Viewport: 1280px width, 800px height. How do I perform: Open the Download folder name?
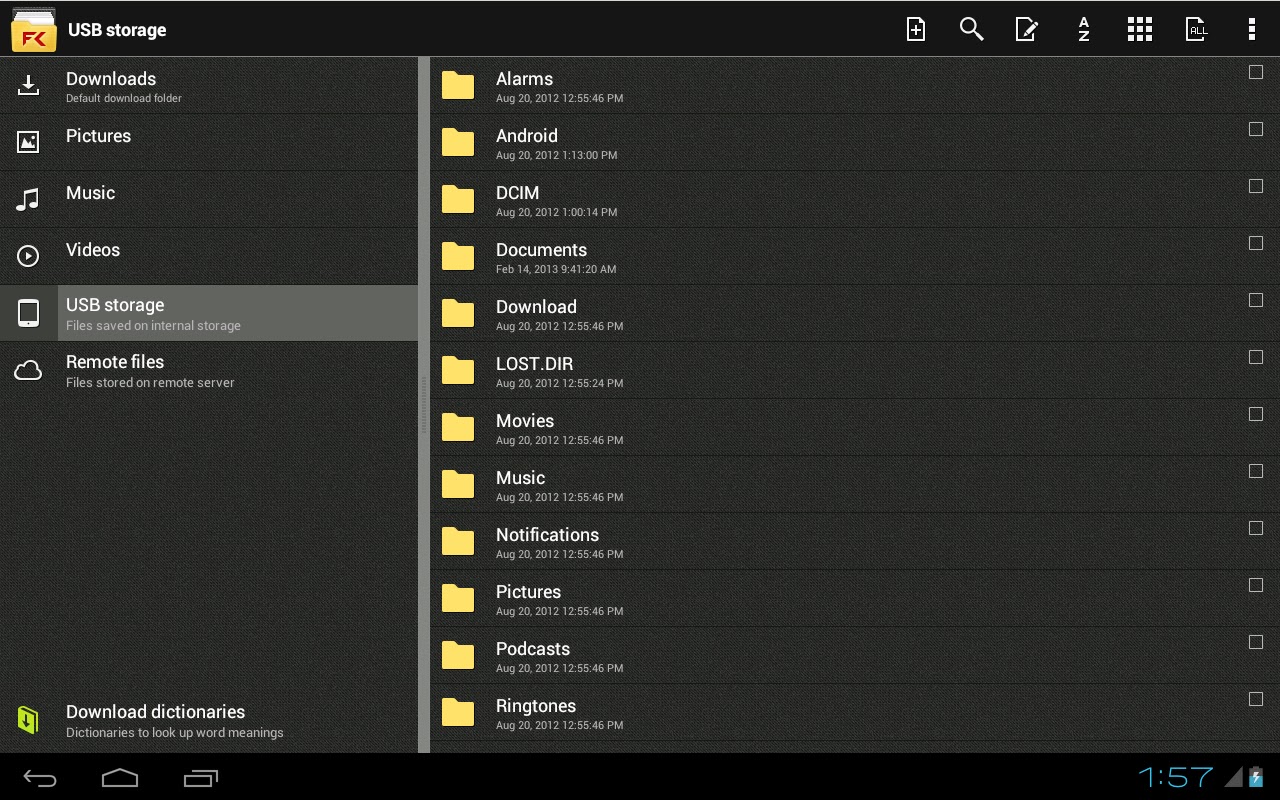[536, 307]
